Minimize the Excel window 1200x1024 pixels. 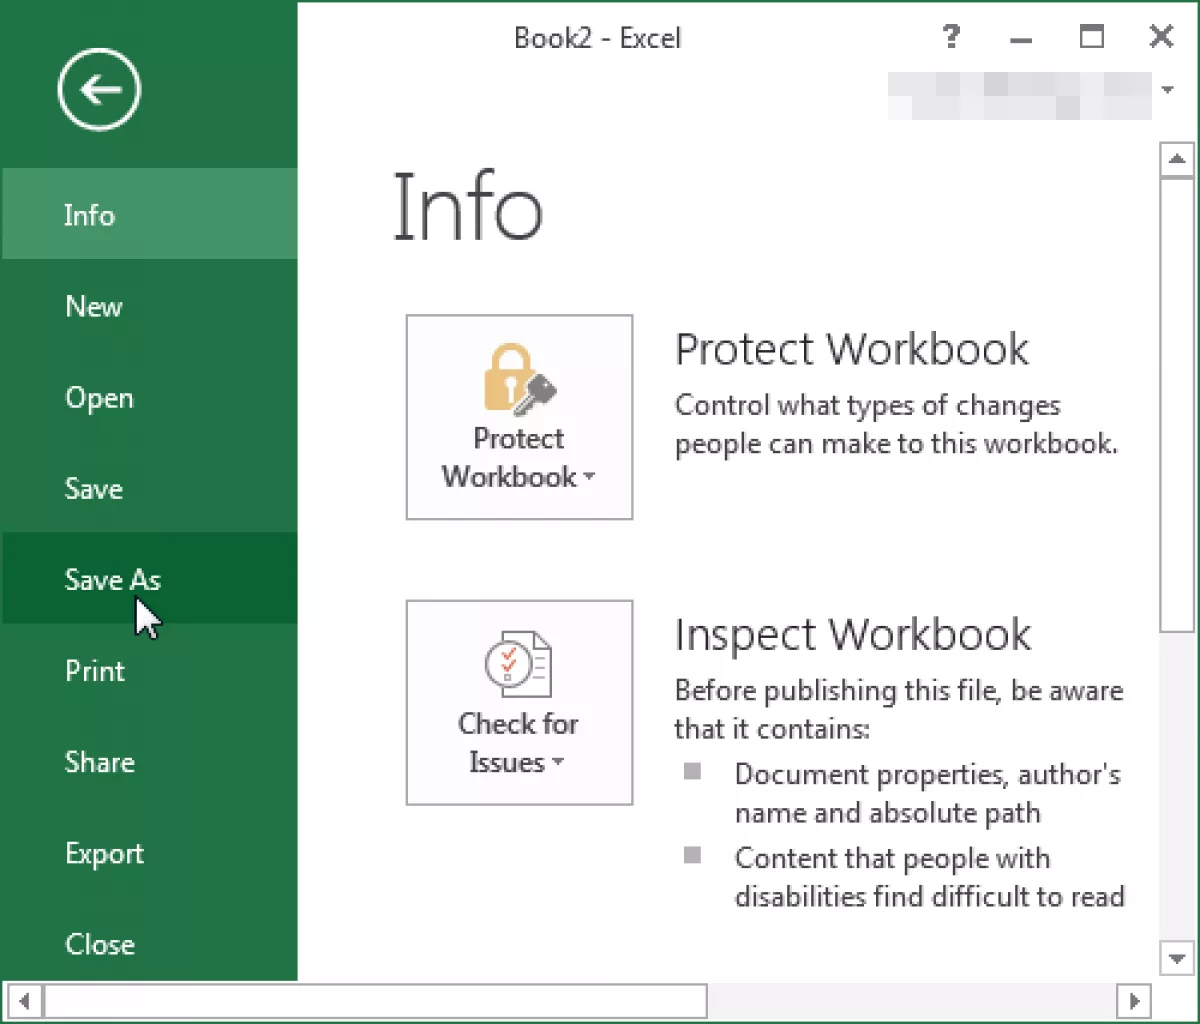pyautogui.click(x=1021, y=39)
